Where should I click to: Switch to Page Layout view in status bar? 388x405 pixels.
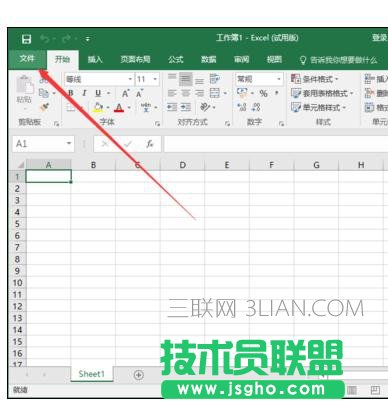click(x=352, y=390)
